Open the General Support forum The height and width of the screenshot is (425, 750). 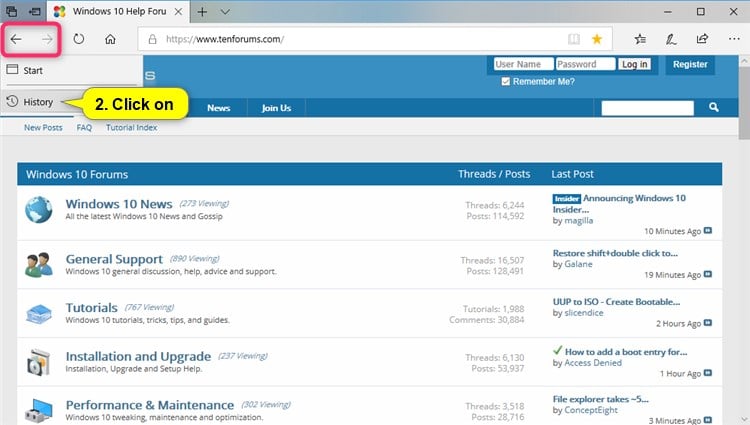click(x=114, y=259)
